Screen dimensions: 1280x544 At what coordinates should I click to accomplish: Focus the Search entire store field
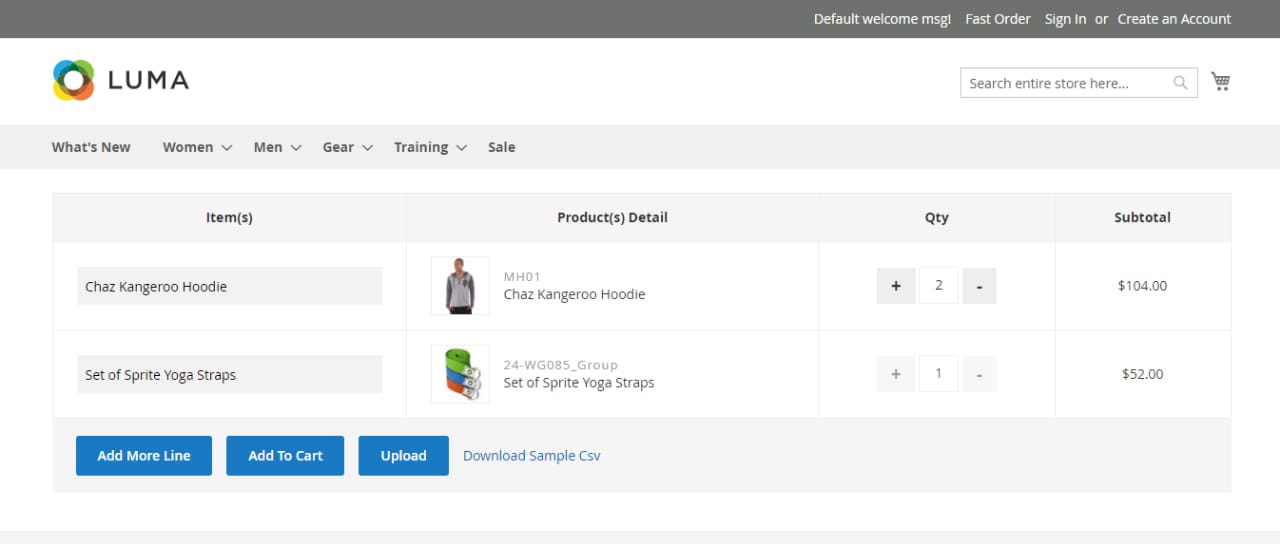1065,83
